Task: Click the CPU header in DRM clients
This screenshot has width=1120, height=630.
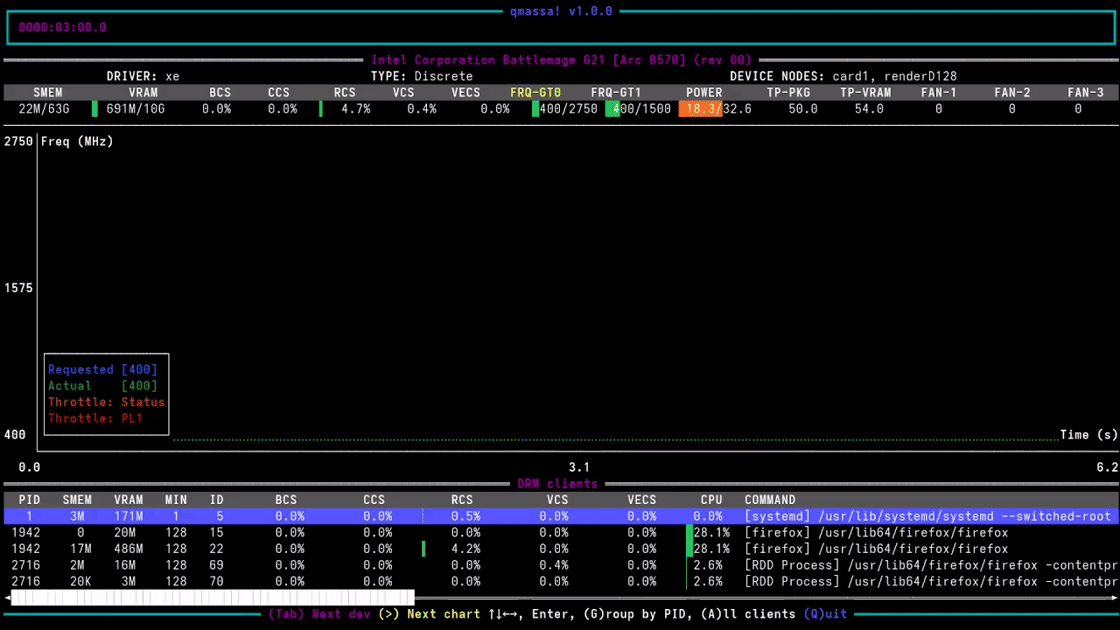Action: (x=711, y=500)
